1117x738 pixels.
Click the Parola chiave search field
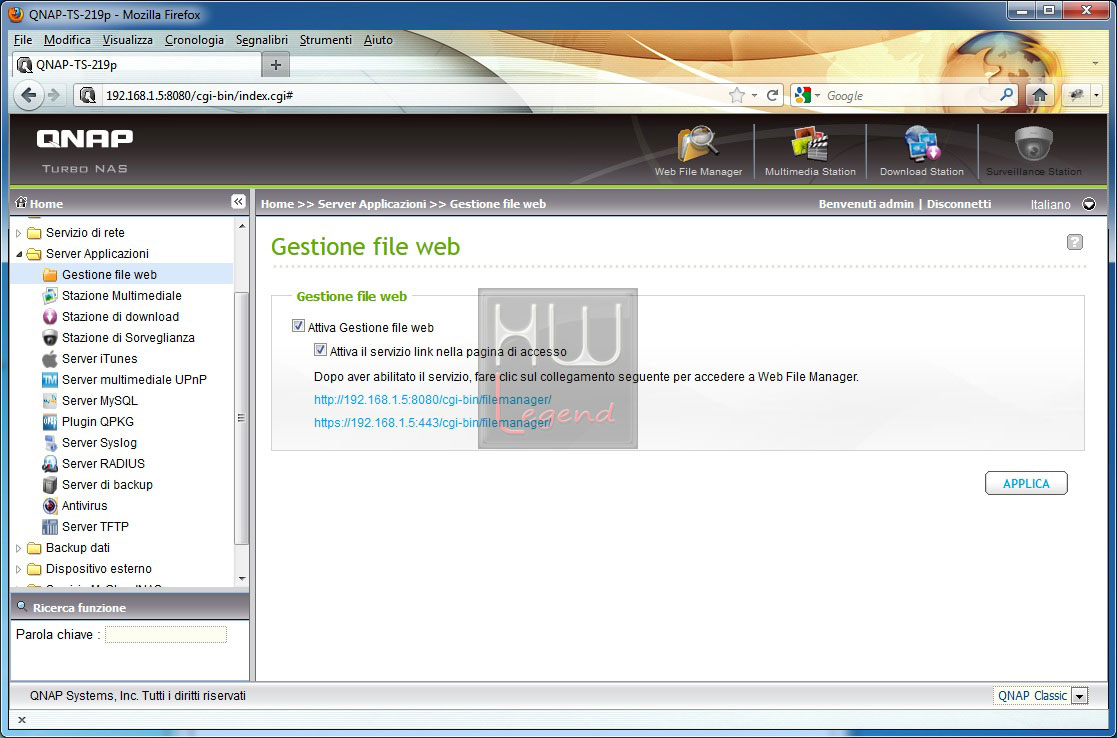[x=166, y=634]
